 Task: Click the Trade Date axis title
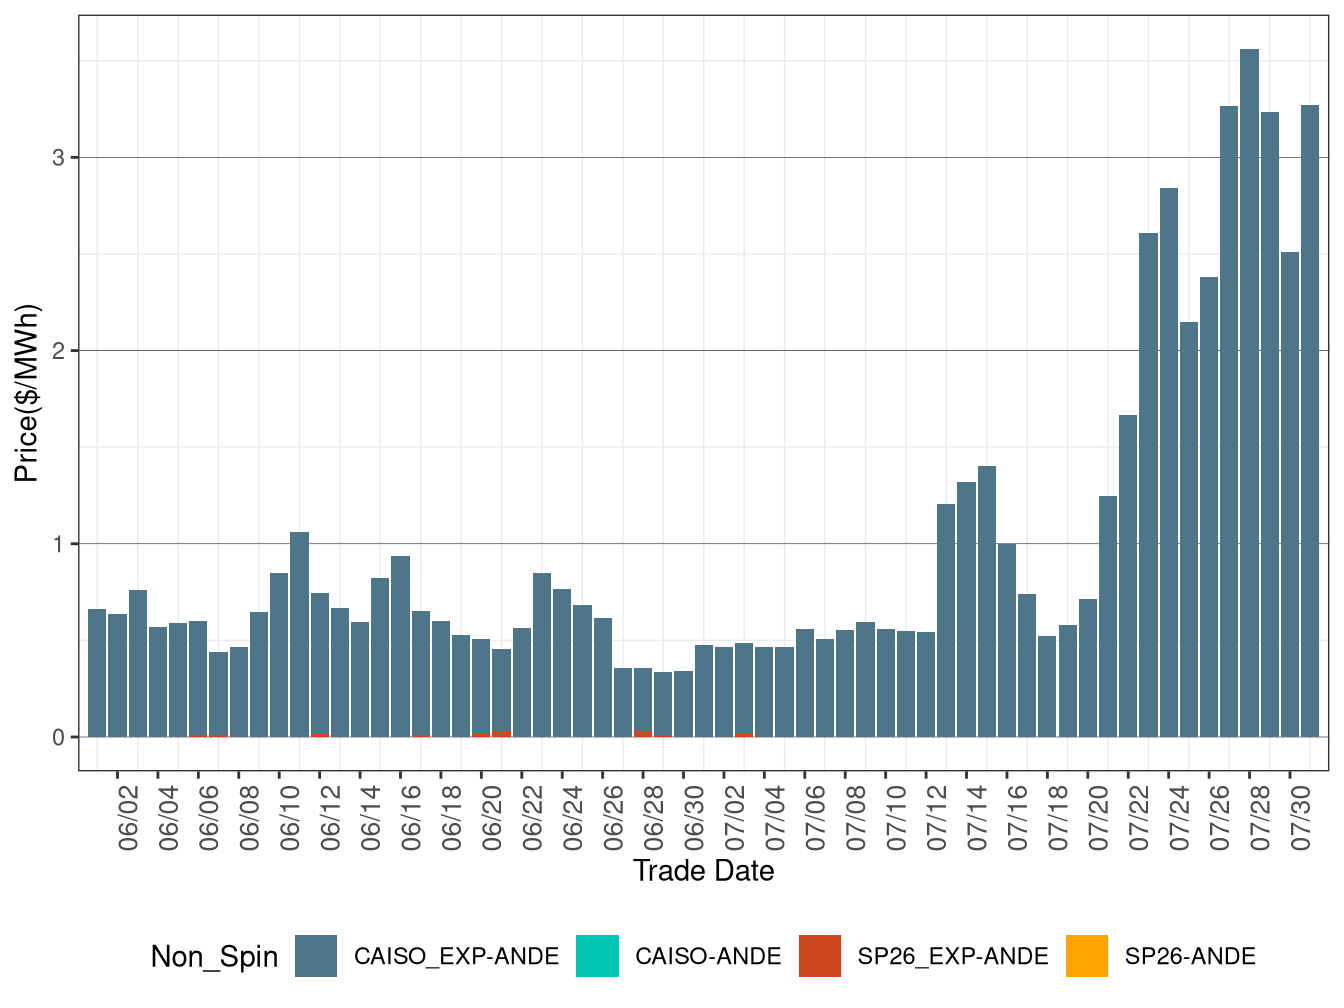(x=704, y=871)
